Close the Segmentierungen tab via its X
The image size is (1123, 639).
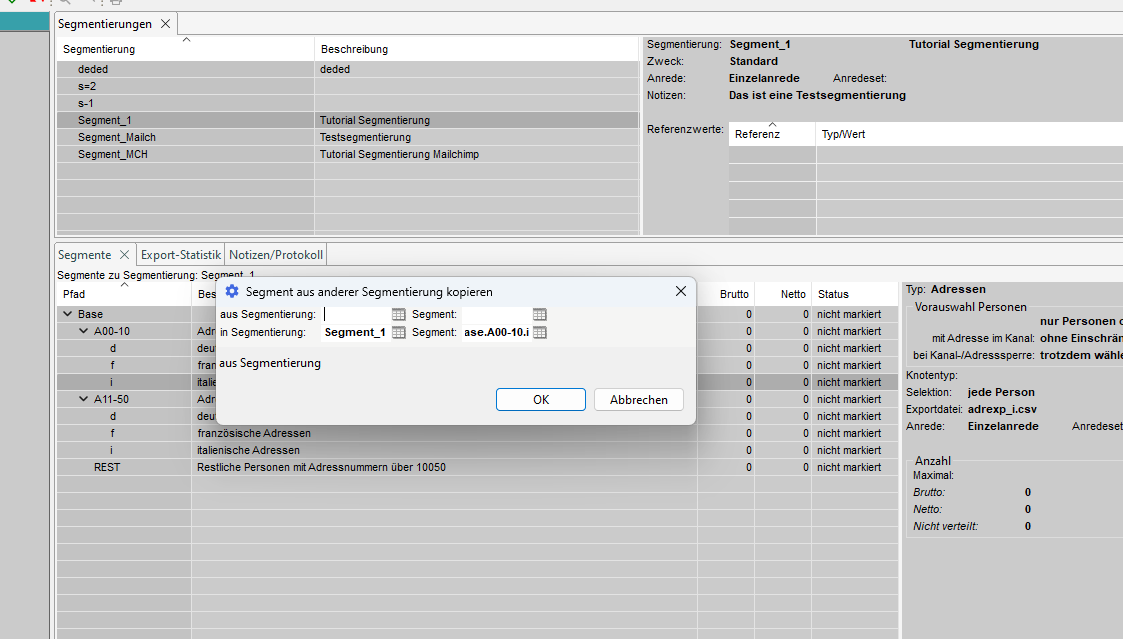click(165, 23)
